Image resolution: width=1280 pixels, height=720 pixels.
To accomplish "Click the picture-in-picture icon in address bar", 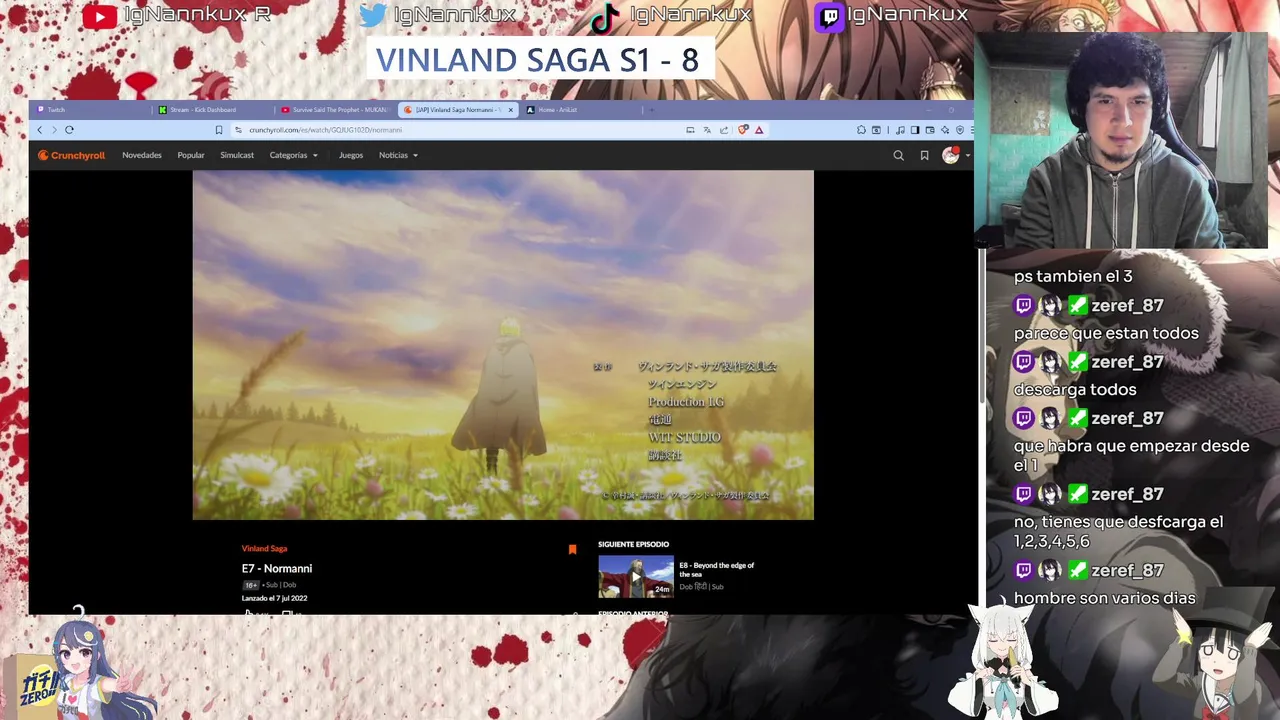I will (x=690, y=130).
